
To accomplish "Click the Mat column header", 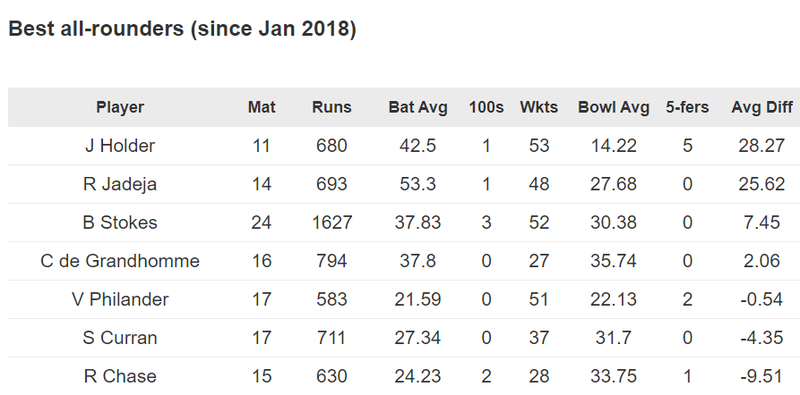I will point(262,107).
